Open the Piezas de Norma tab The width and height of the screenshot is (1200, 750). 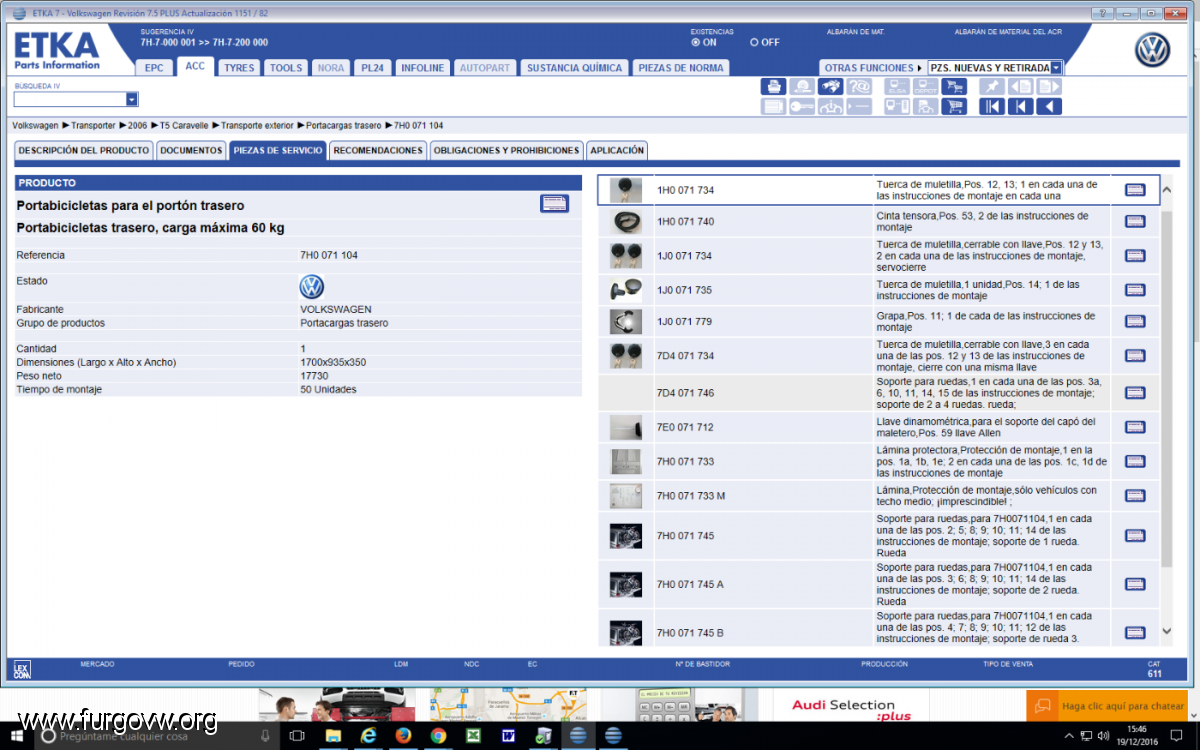[x=682, y=68]
